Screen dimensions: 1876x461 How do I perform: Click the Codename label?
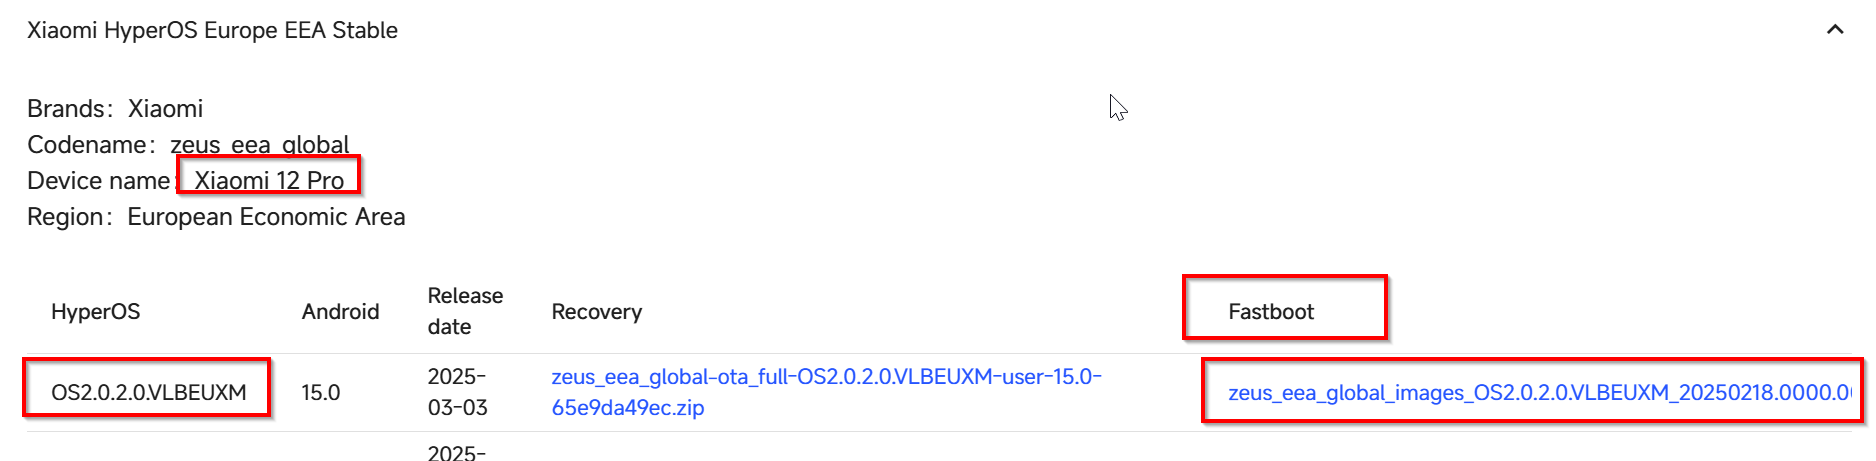(x=87, y=145)
